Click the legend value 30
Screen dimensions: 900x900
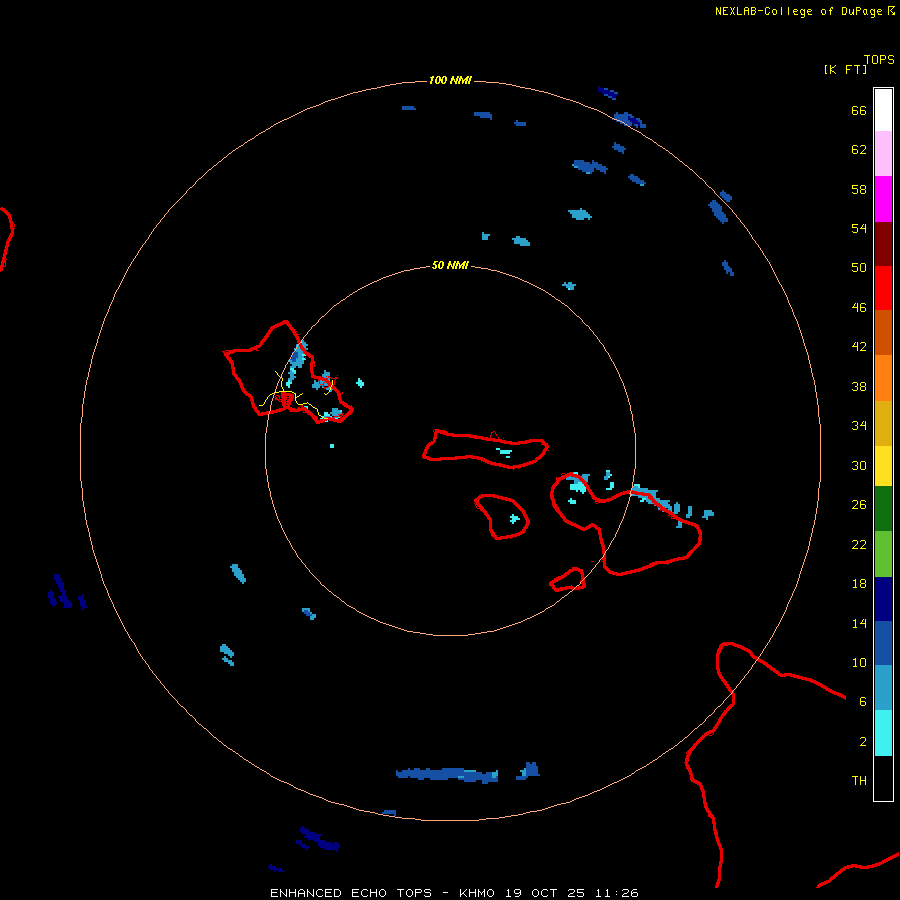click(x=859, y=465)
